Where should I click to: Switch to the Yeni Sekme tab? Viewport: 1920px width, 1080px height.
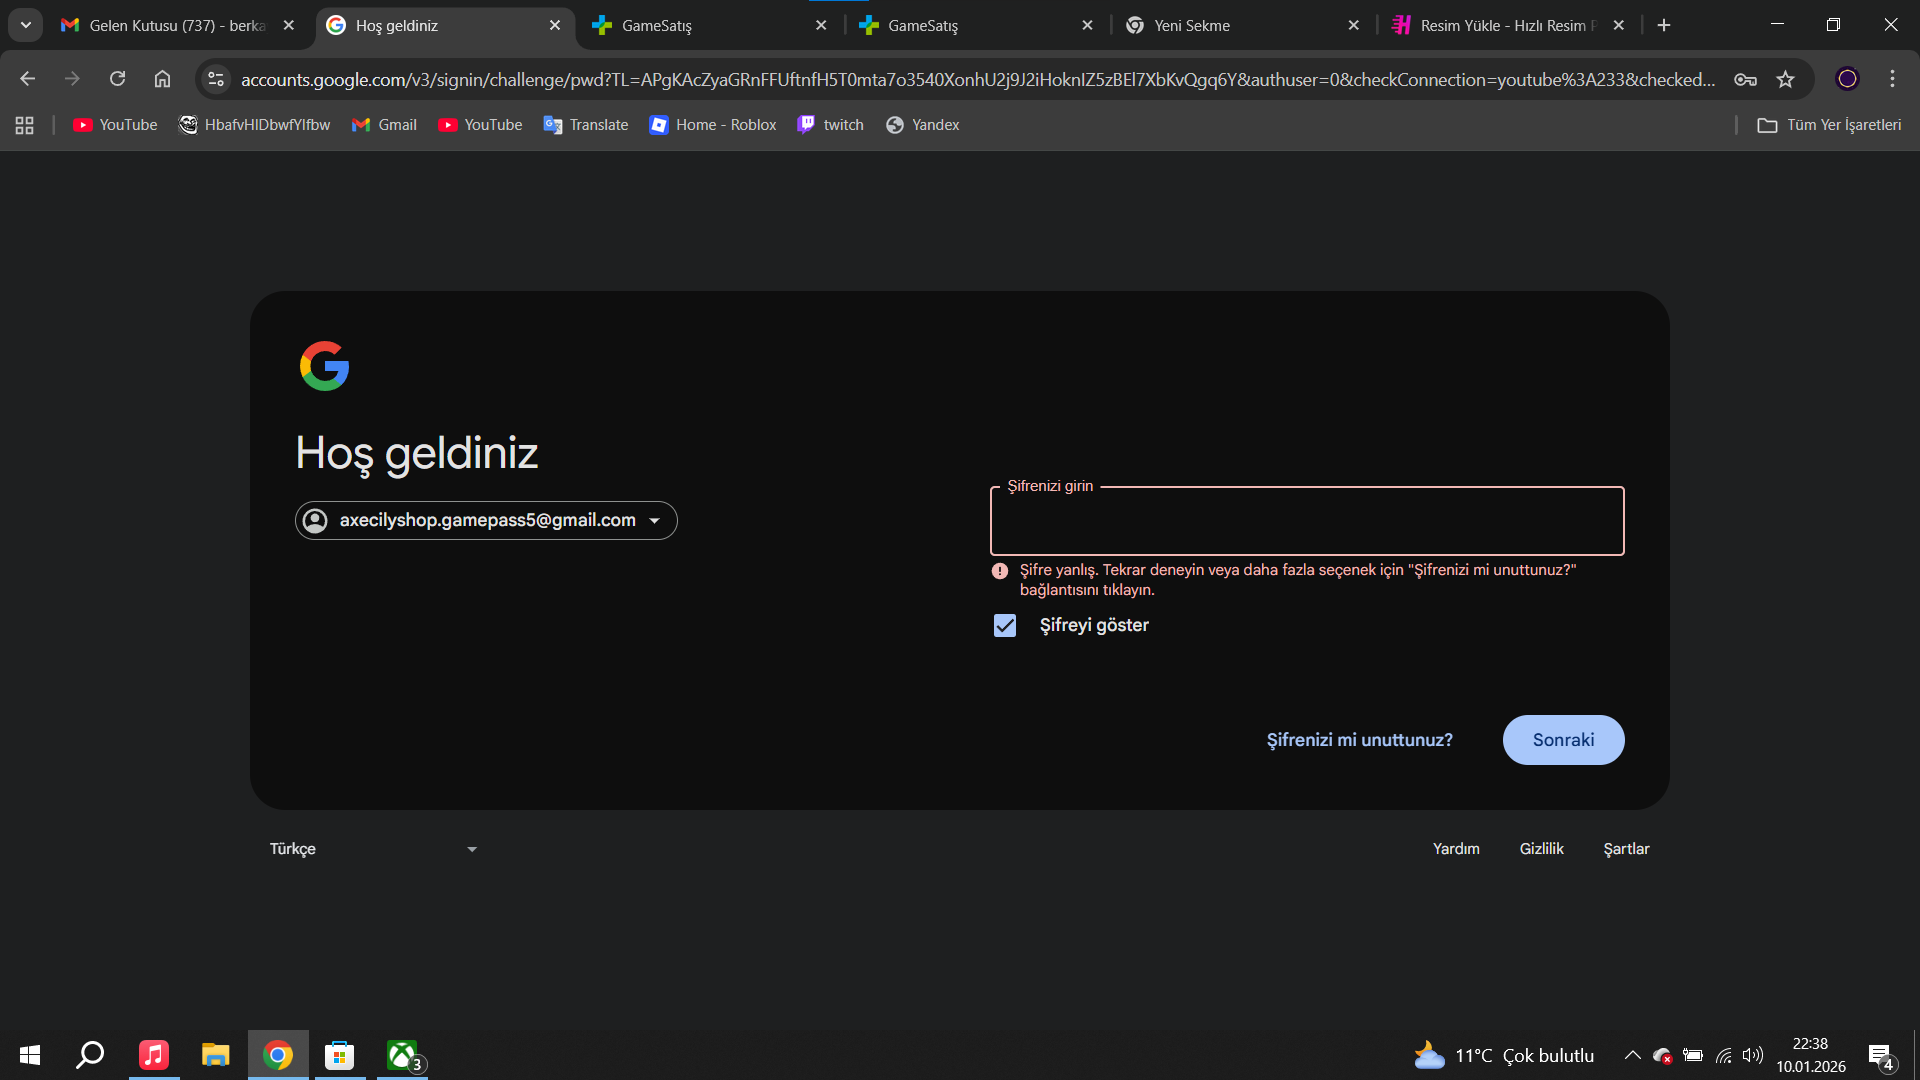[x=1240, y=25]
